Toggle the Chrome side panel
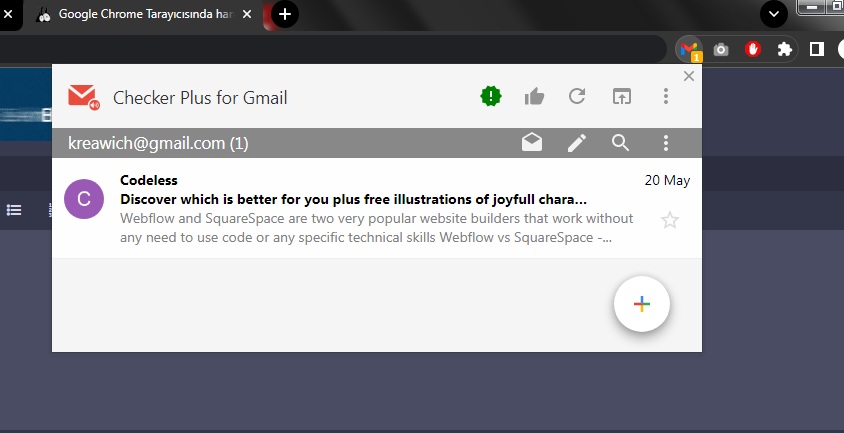The width and height of the screenshot is (844, 433). 817,50
